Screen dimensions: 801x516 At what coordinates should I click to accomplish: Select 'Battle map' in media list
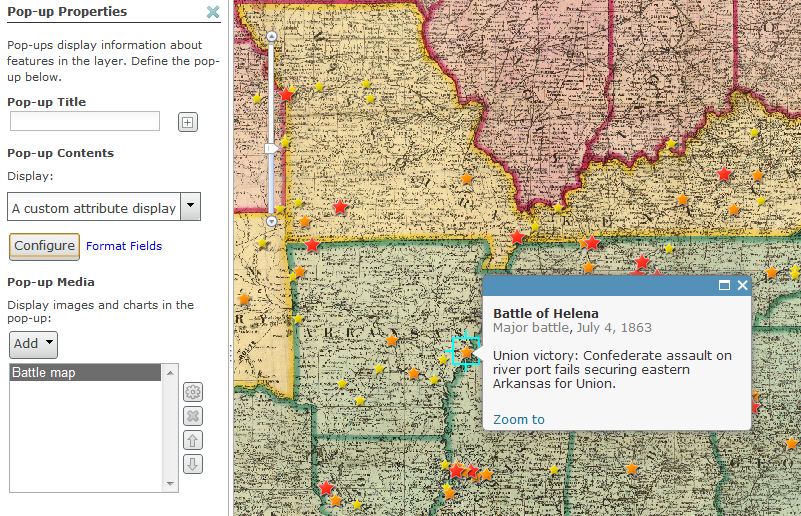[85, 372]
